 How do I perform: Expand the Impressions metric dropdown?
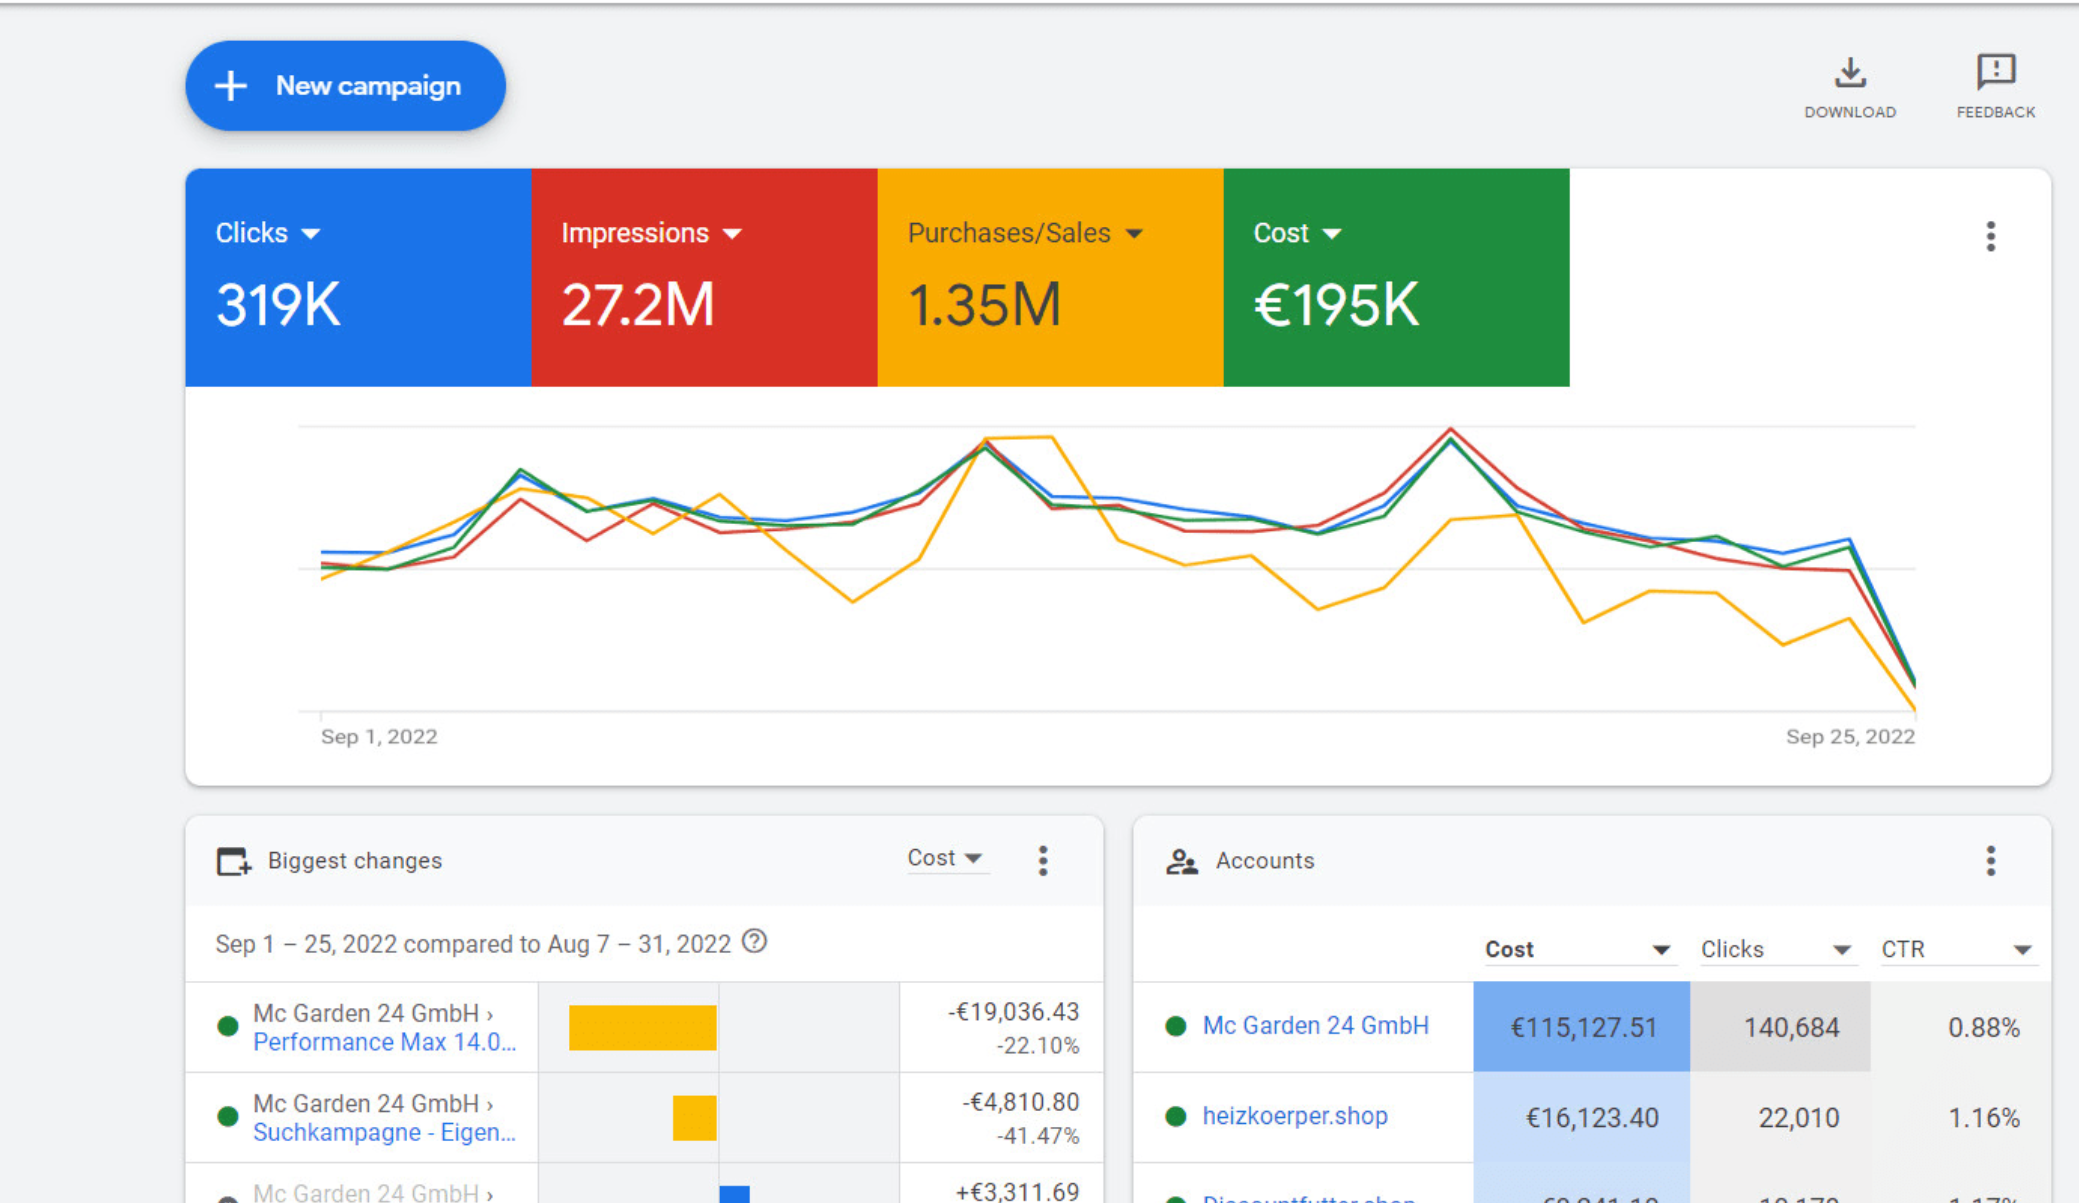[733, 234]
